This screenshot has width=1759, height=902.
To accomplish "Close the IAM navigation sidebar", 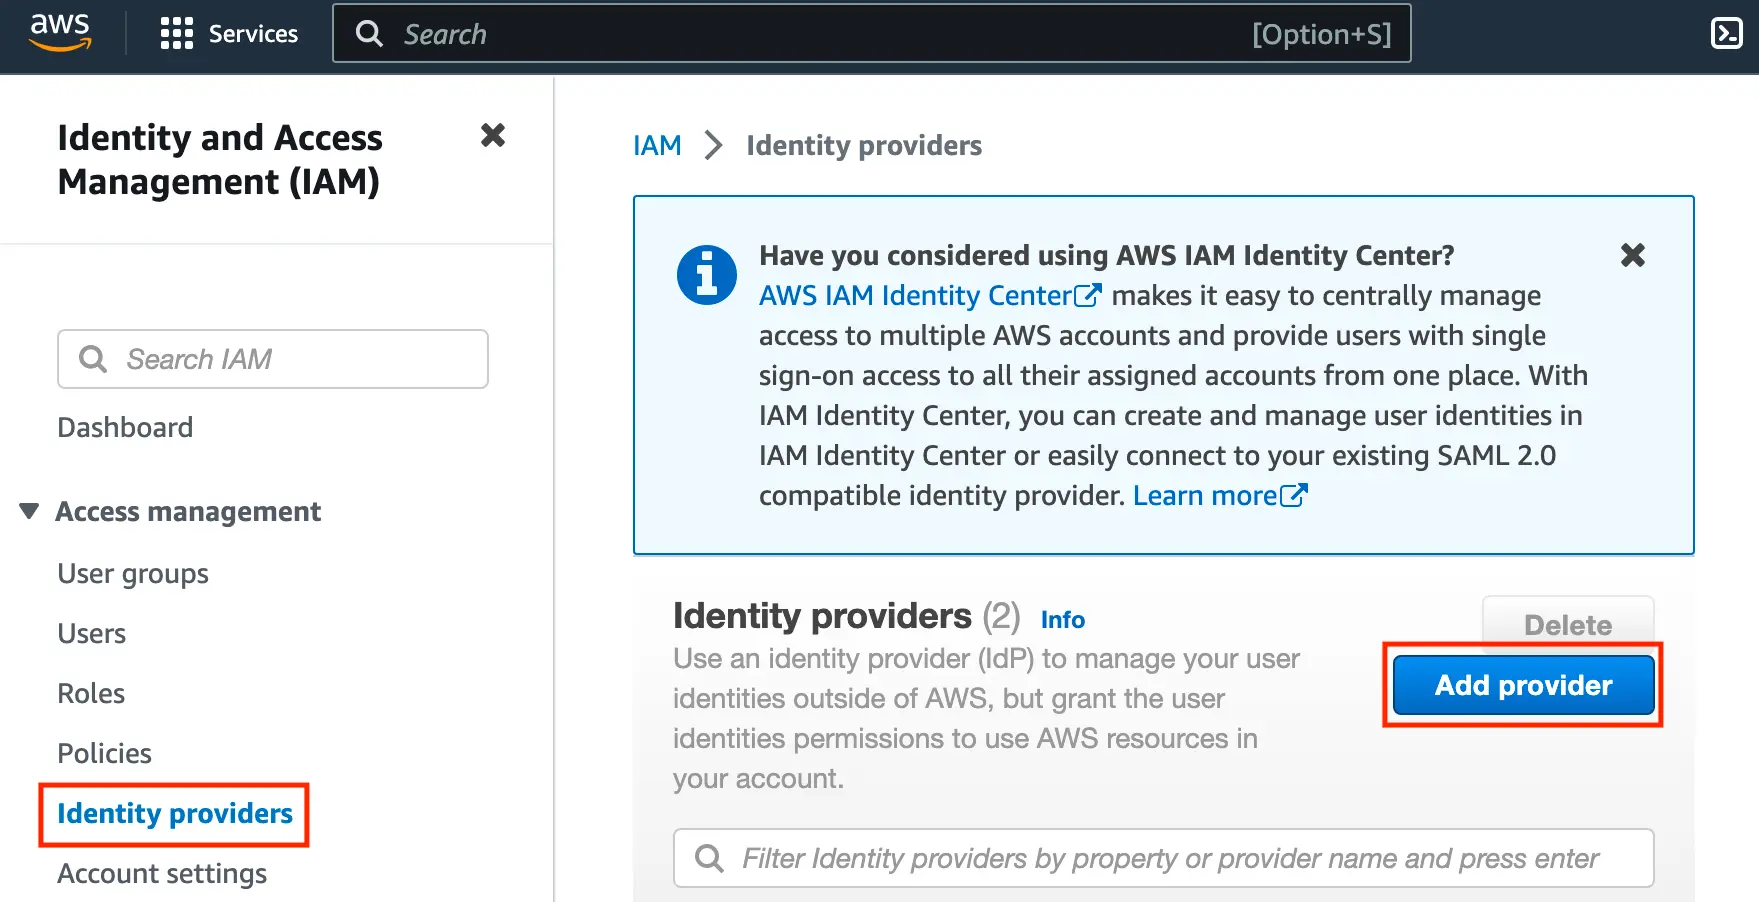I will 492,136.
